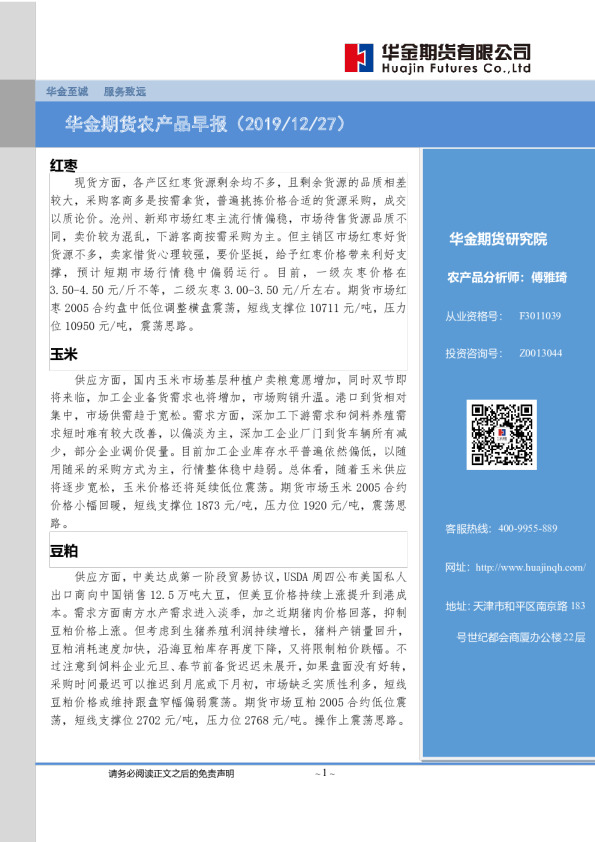Click the analyst name 农产品分析师: 傅雅琦

coord(507,277)
